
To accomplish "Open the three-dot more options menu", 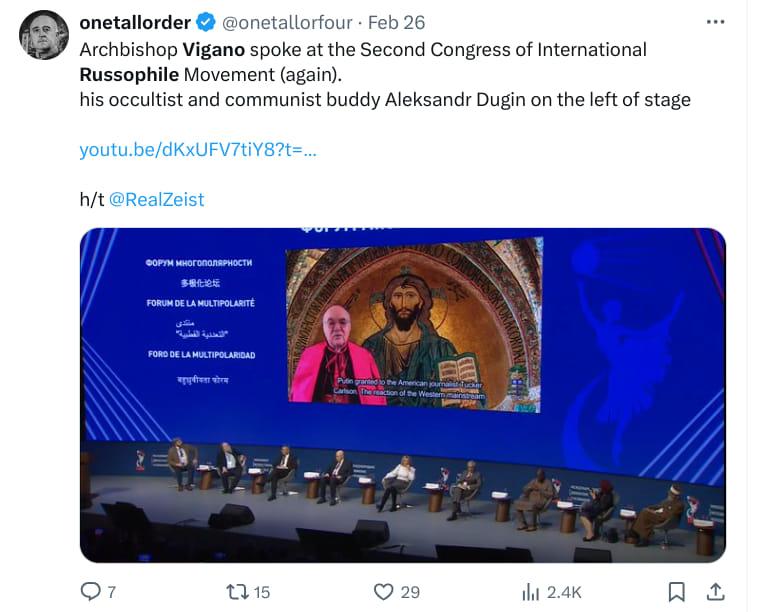I will (715, 22).
